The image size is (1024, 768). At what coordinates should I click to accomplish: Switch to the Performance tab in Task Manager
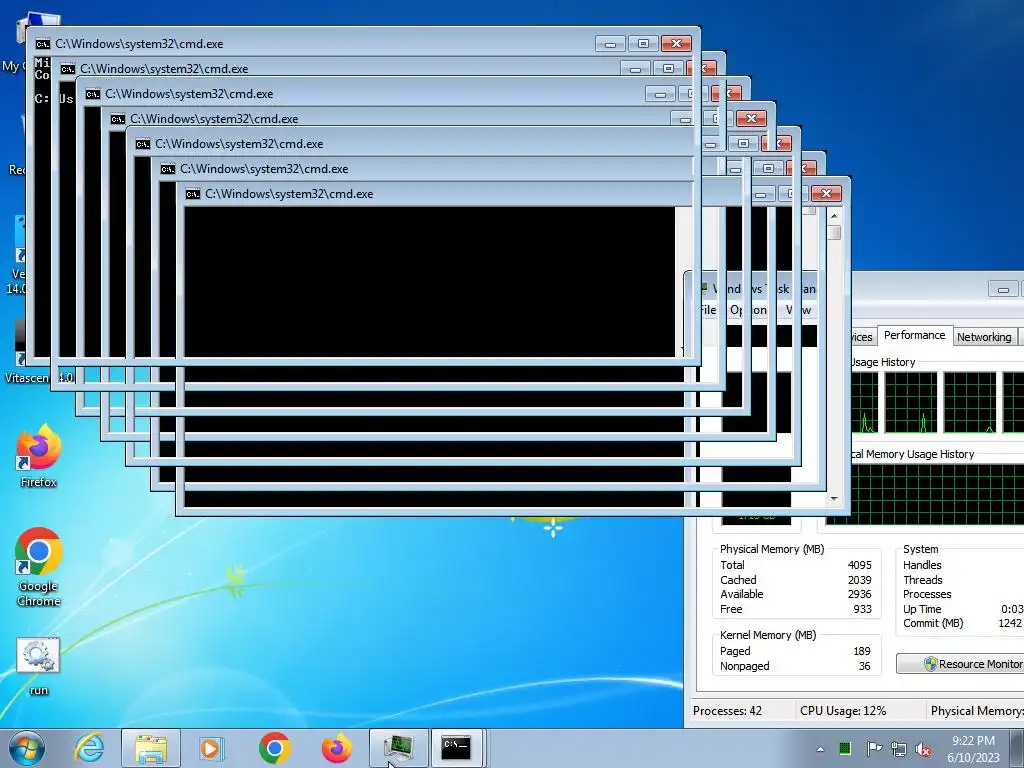[914, 335]
